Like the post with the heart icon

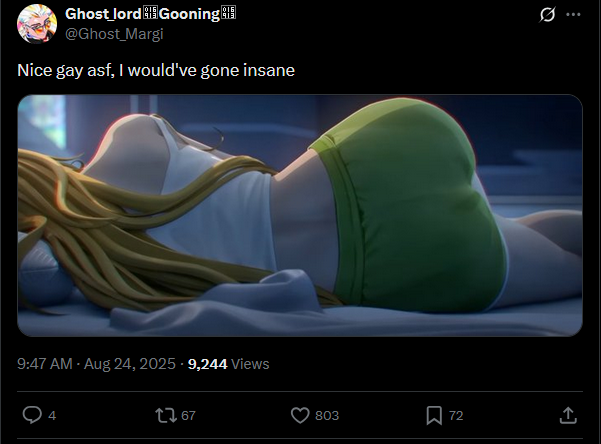(x=300, y=415)
